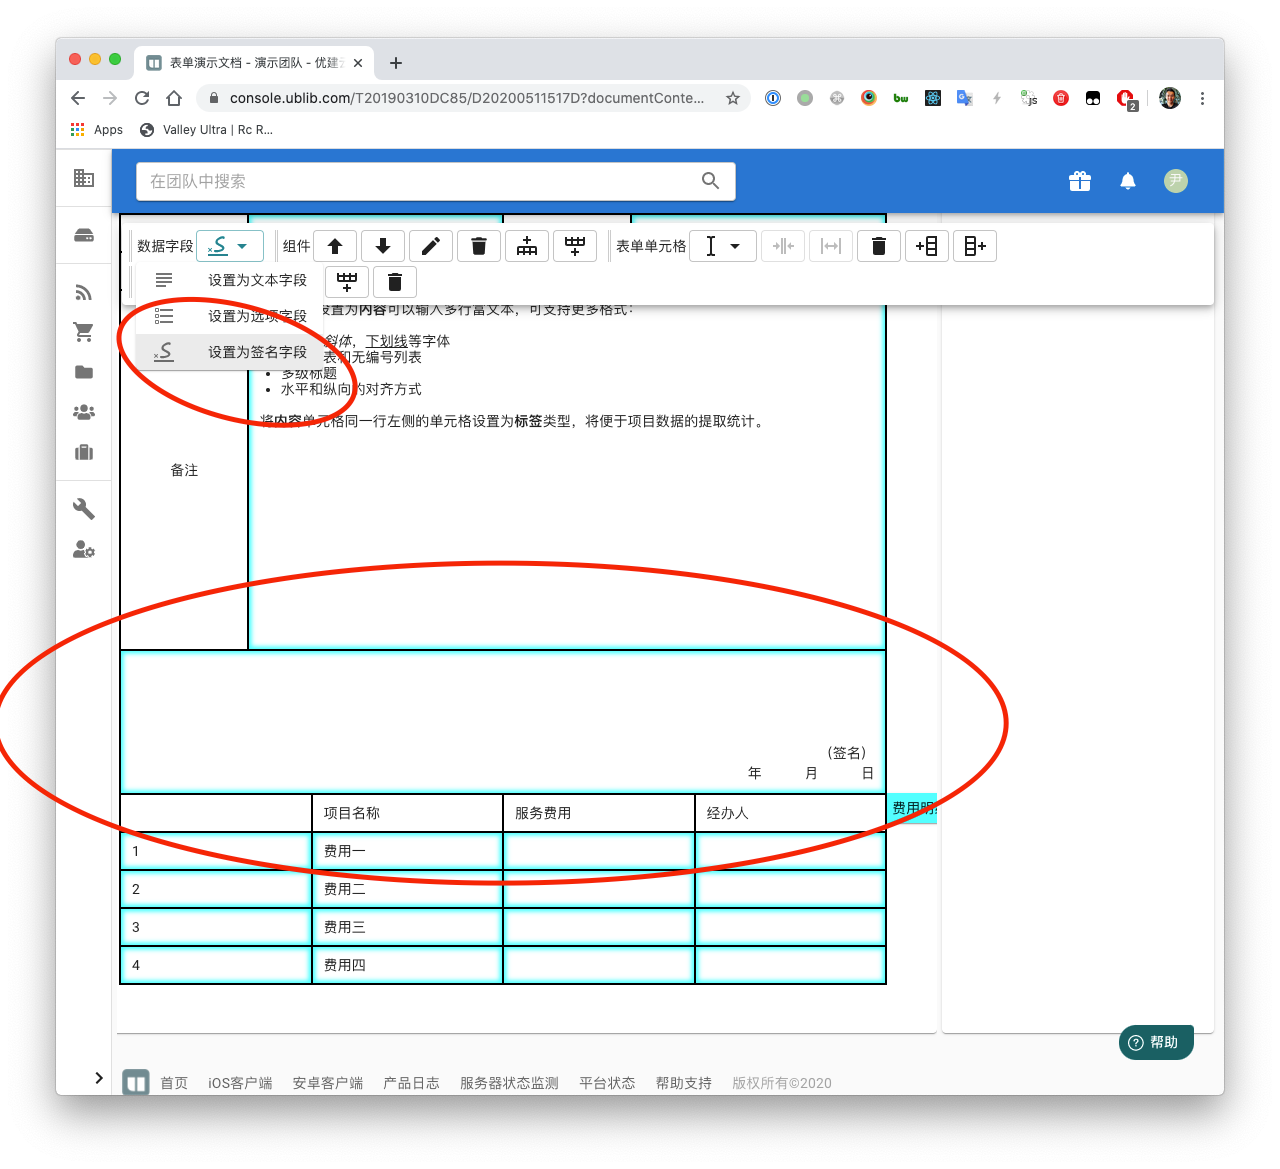Click the RSS feed sidebar icon
This screenshot has height=1169, width=1280.
tap(84, 292)
